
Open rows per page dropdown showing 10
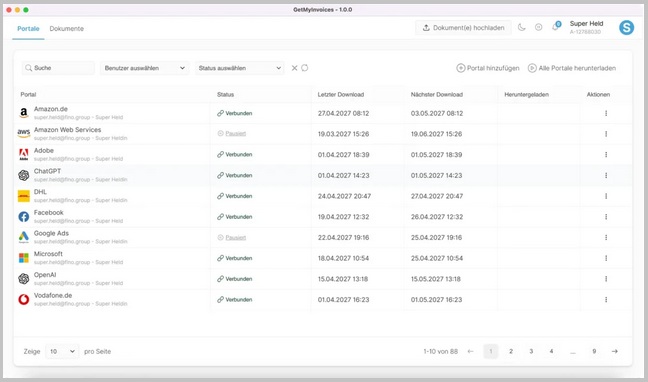click(x=62, y=351)
